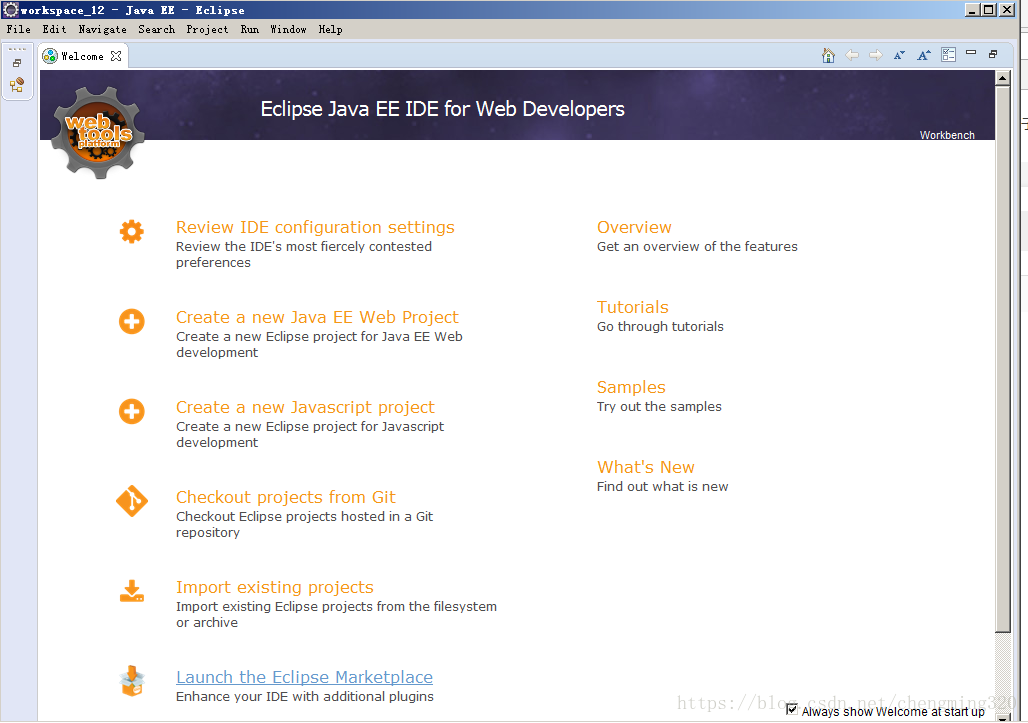Screen dimensions: 1028x723
Task: Open the Overview link
Action: (x=634, y=227)
